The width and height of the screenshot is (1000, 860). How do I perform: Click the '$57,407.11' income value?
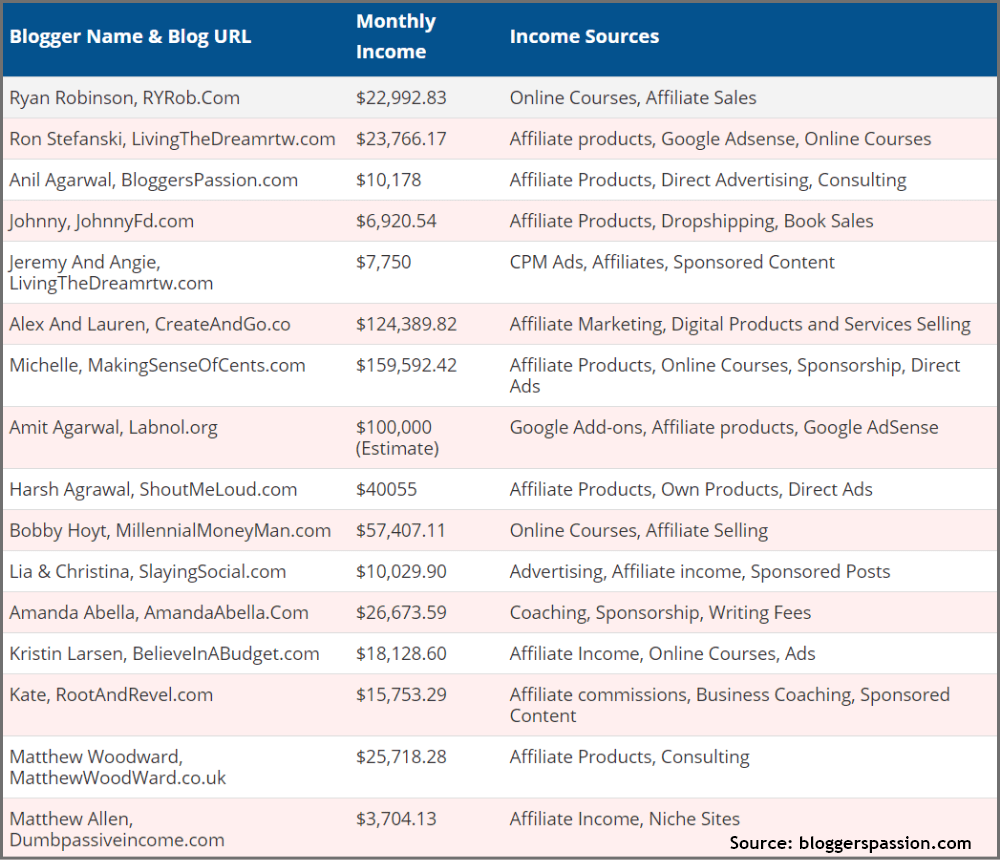point(401,530)
